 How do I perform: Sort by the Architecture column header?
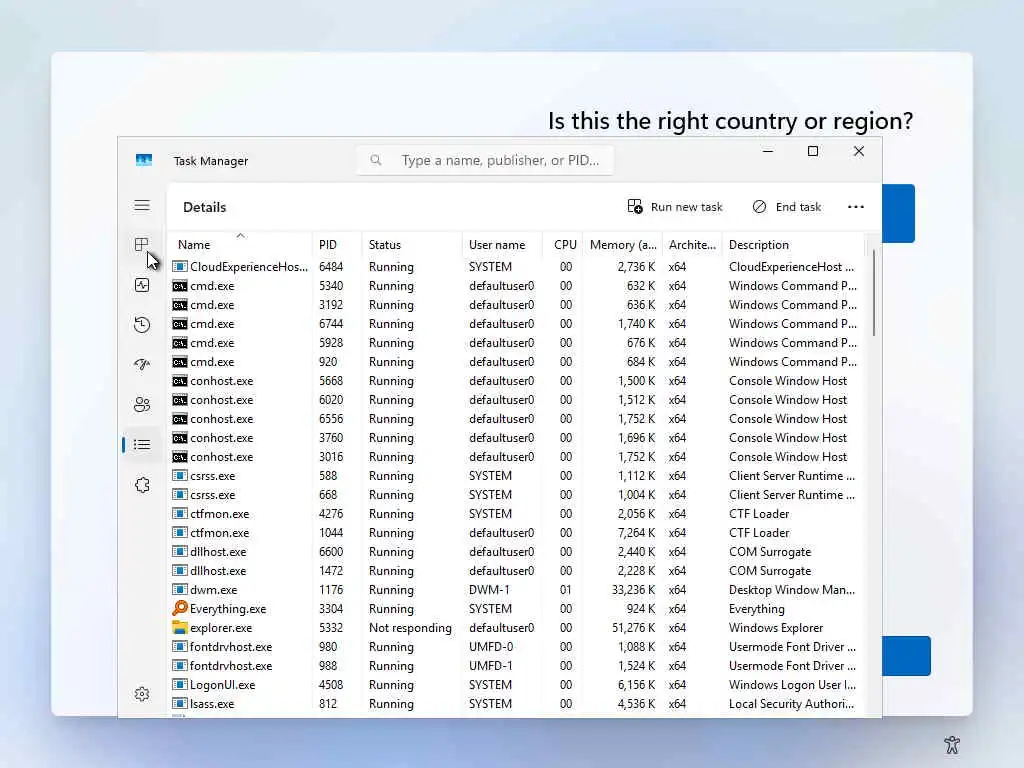(692, 245)
